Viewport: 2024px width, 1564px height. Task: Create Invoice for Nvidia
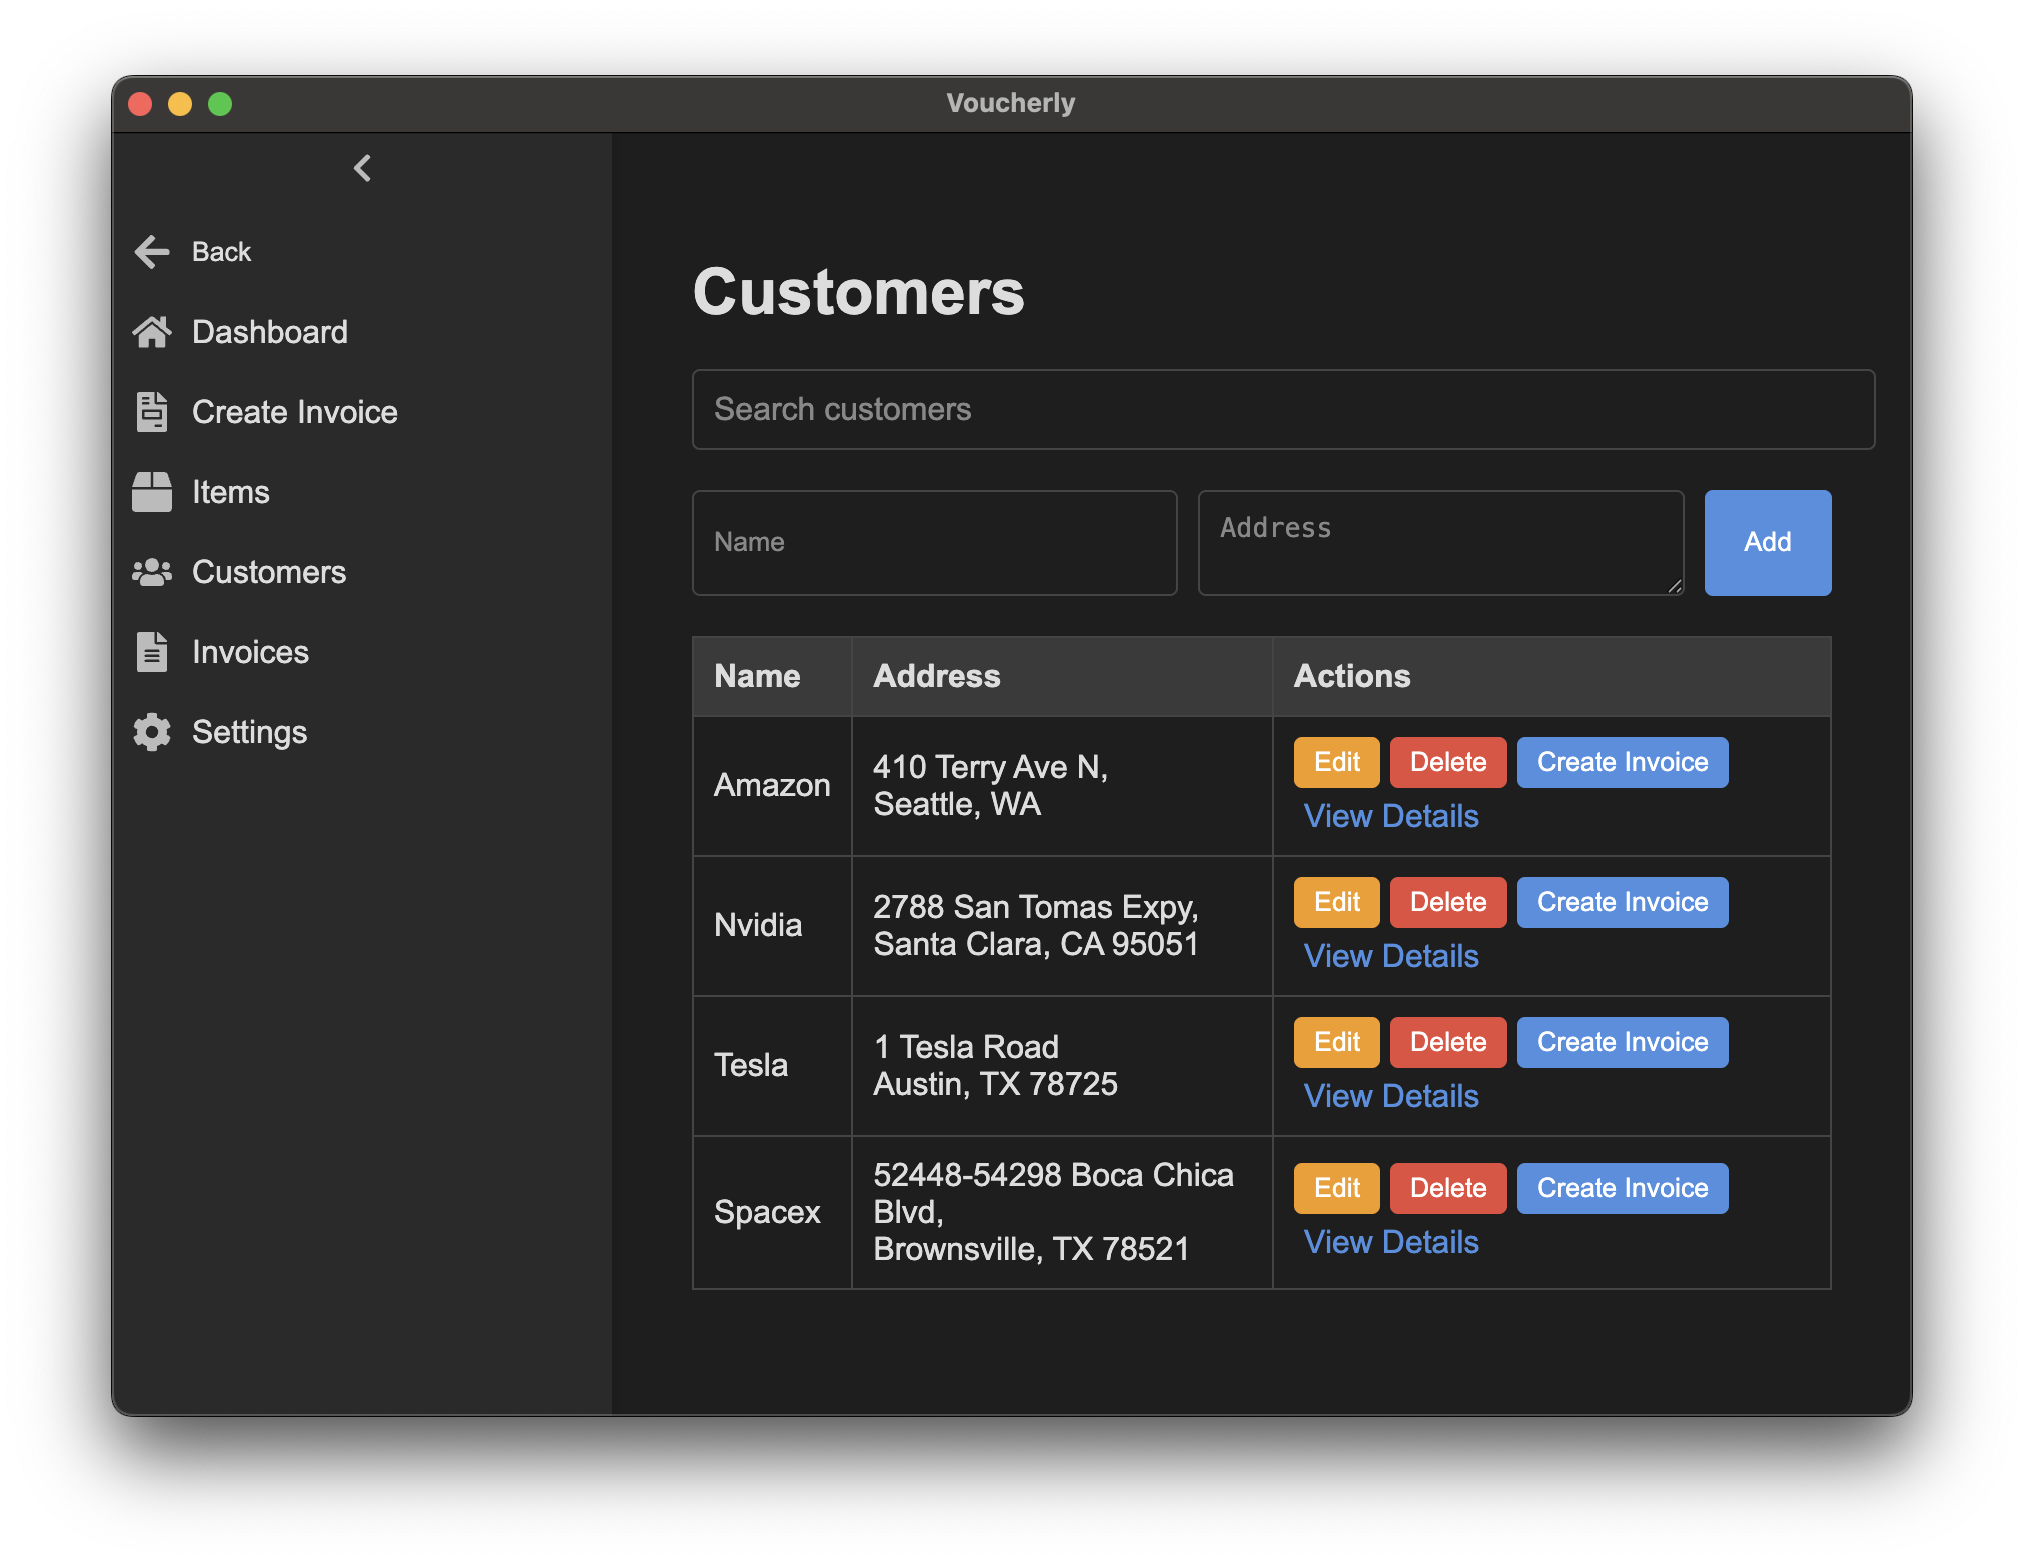click(x=1622, y=903)
